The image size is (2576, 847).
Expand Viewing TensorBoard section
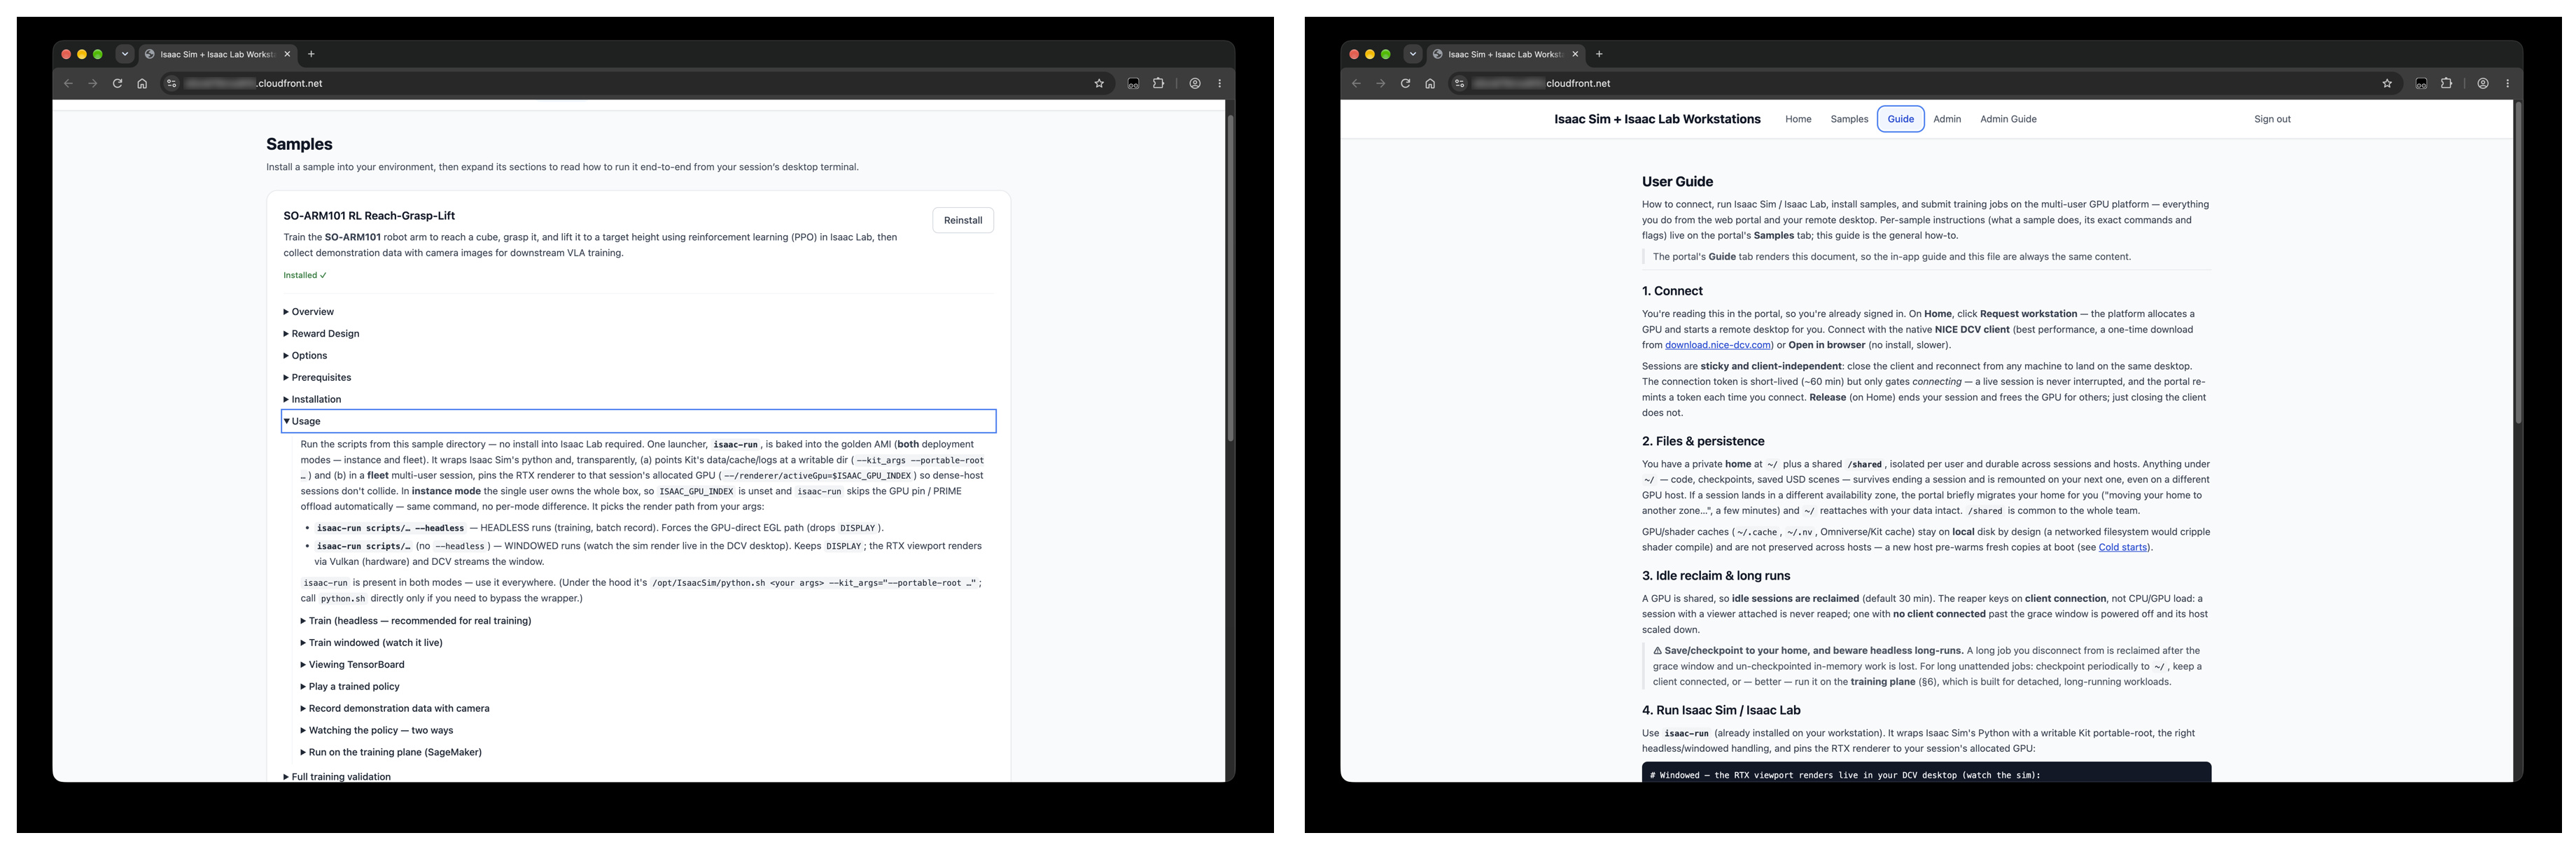tap(352, 665)
